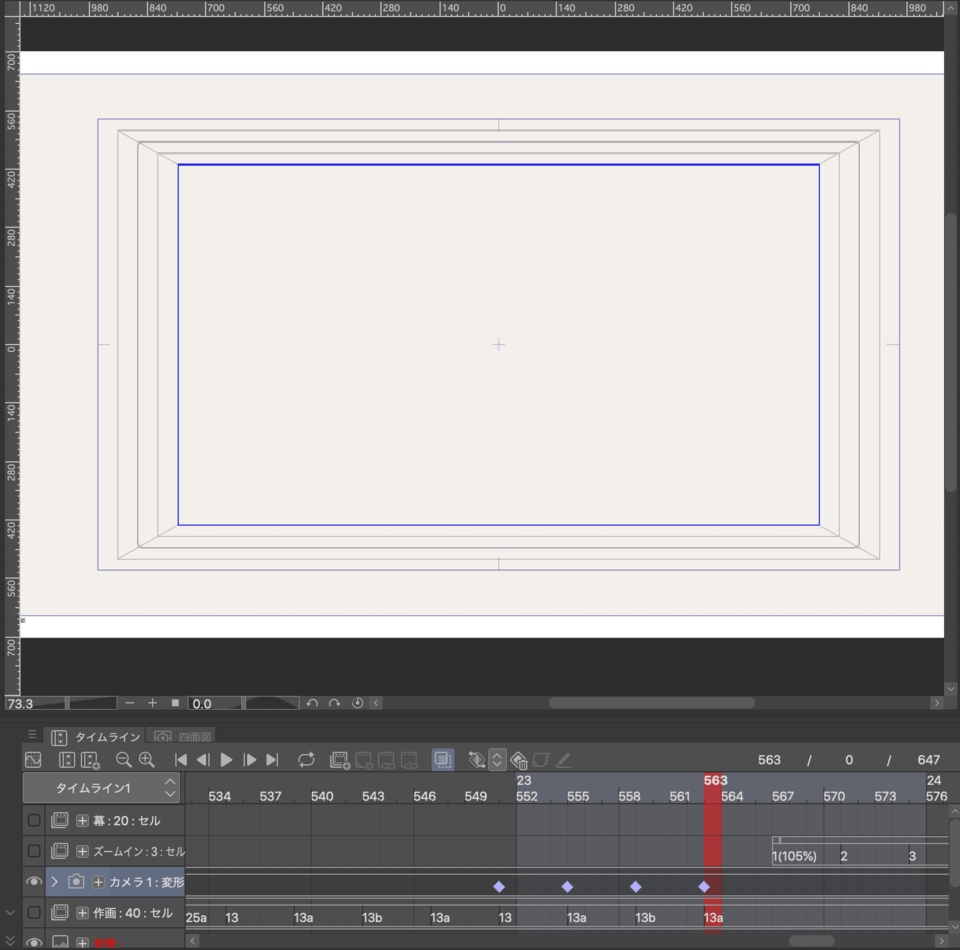Enable visibility checkbox for the 幕 layer
Viewport: 960px width, 950px height.
[x=34, y=820]
